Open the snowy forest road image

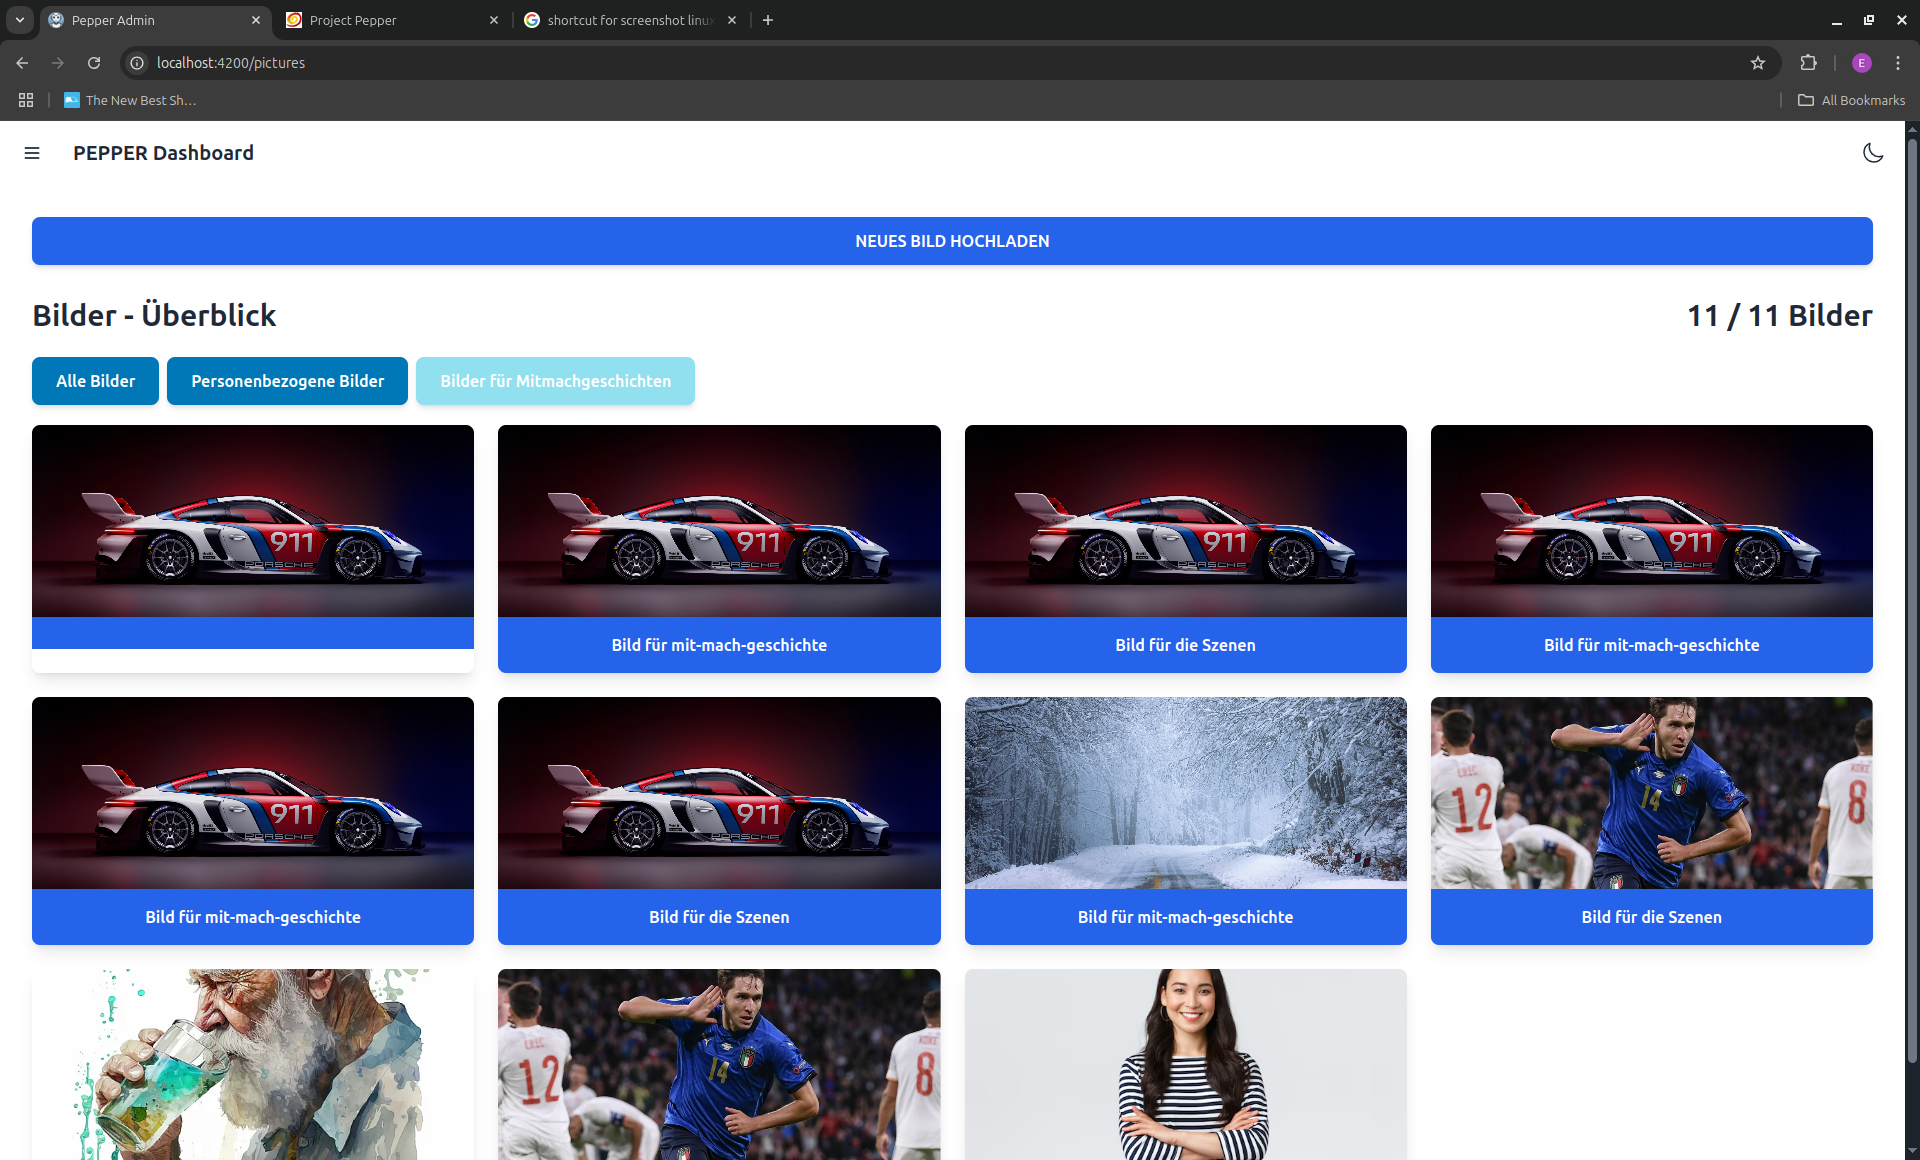point(1185,793)
